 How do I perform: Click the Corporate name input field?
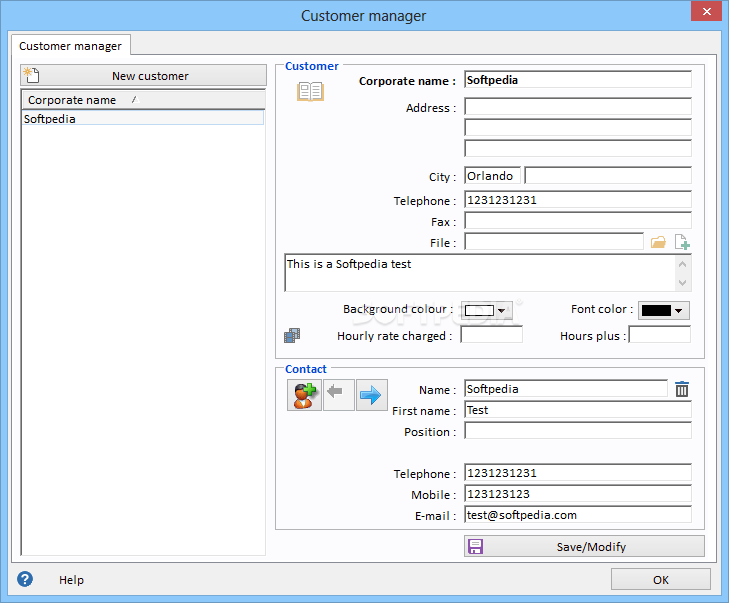click(x=578, y=80)
